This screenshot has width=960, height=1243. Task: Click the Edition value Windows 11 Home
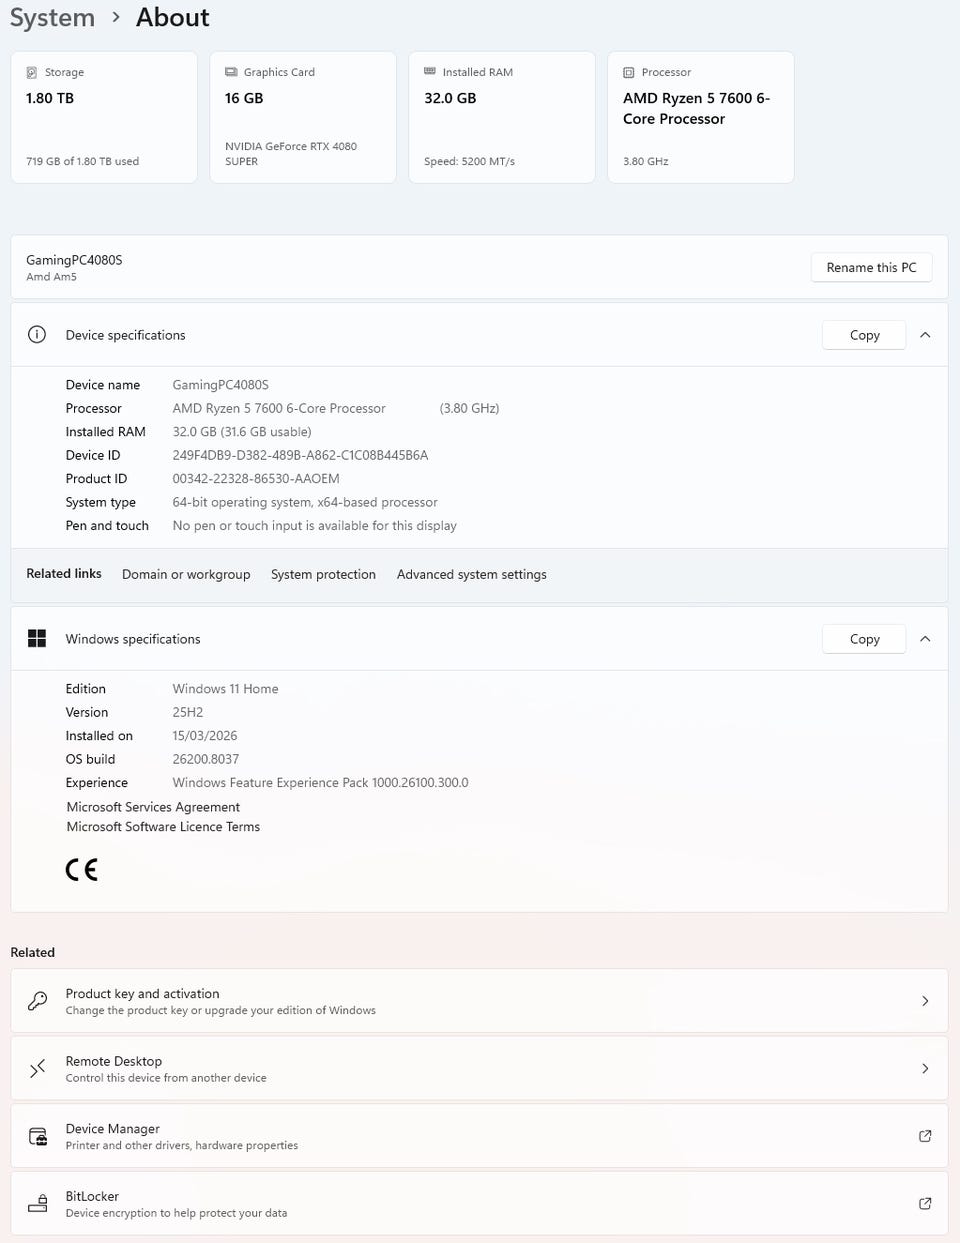[225, 689]
